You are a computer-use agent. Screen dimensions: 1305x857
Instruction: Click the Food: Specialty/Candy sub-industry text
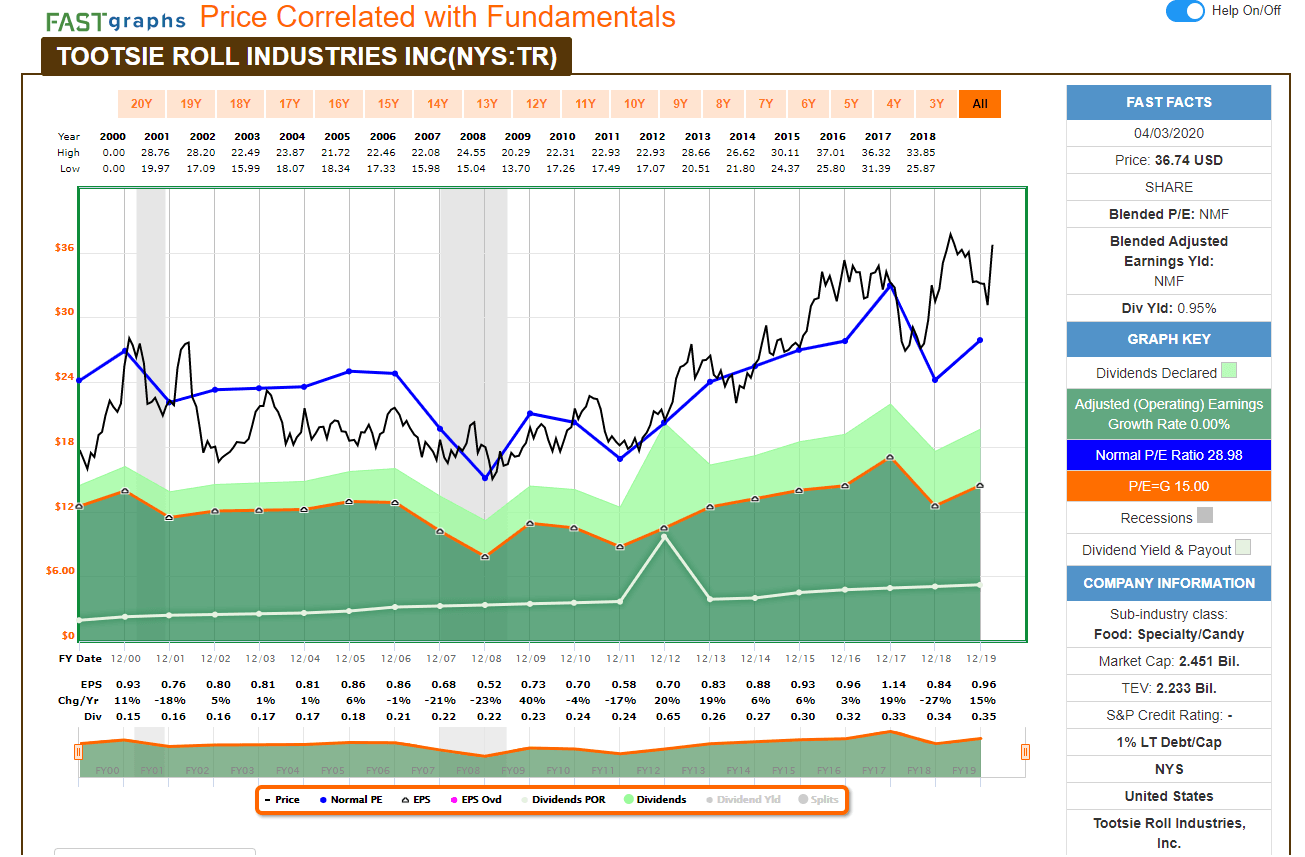[1169, 634]
